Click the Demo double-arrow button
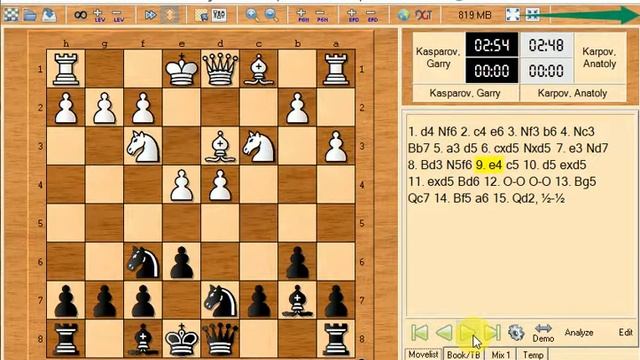 [x=543, y=333]
